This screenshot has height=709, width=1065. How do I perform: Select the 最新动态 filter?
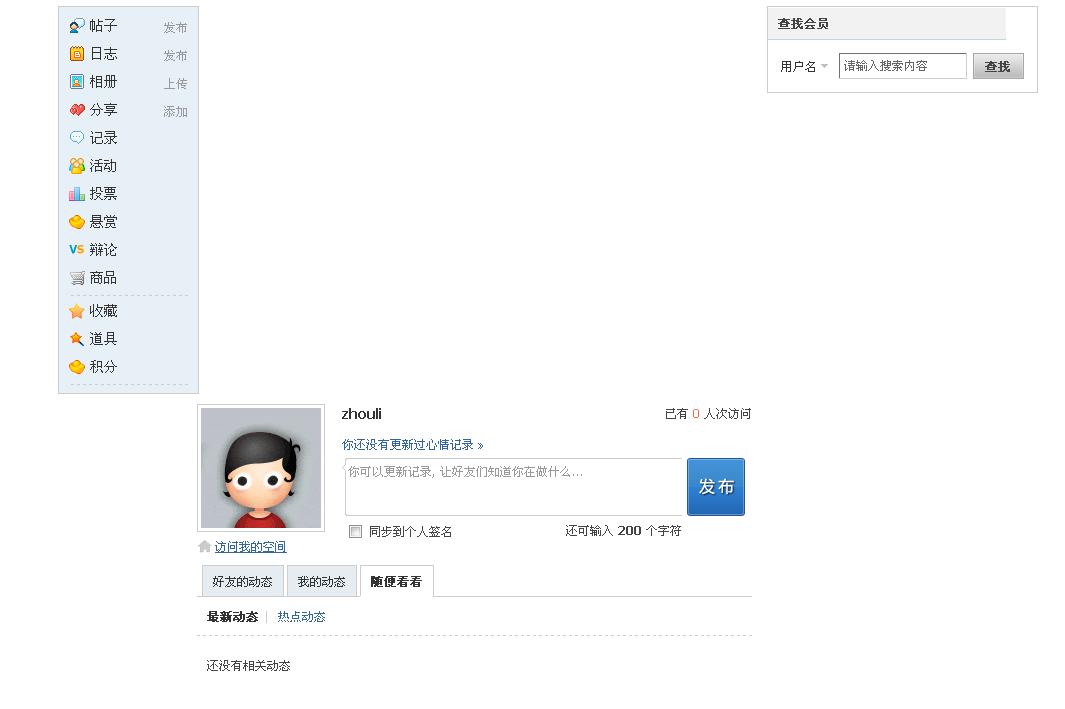click(x=232, y=617)
